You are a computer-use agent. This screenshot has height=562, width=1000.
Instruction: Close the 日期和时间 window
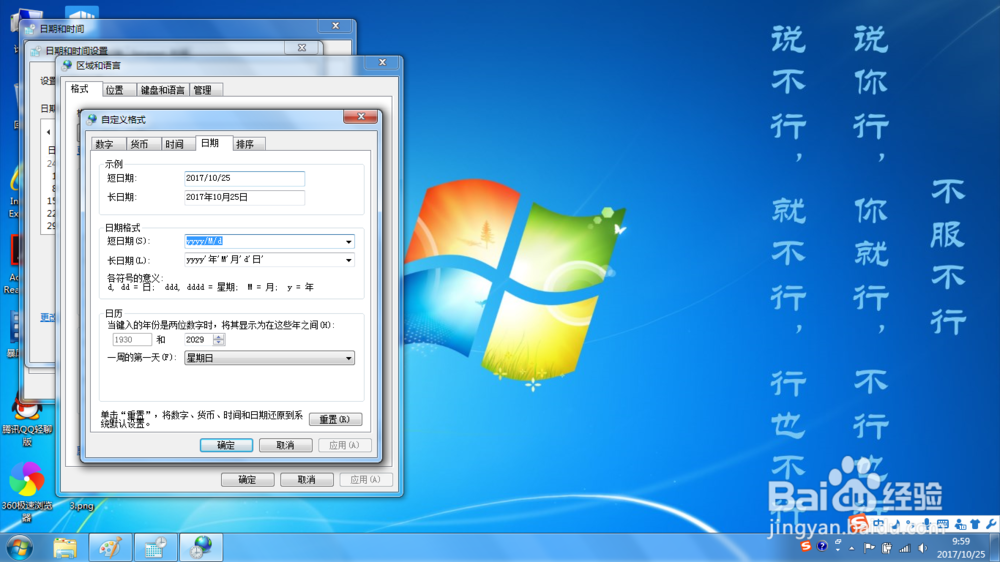[335, 26]
